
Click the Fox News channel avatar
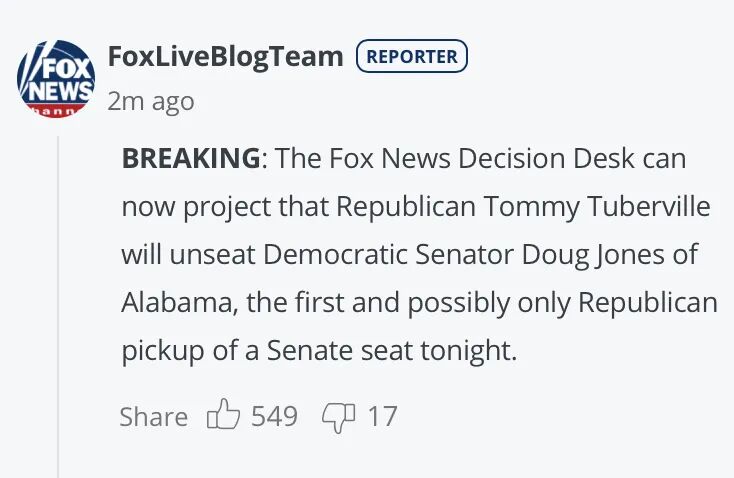[x=57, y=78]
